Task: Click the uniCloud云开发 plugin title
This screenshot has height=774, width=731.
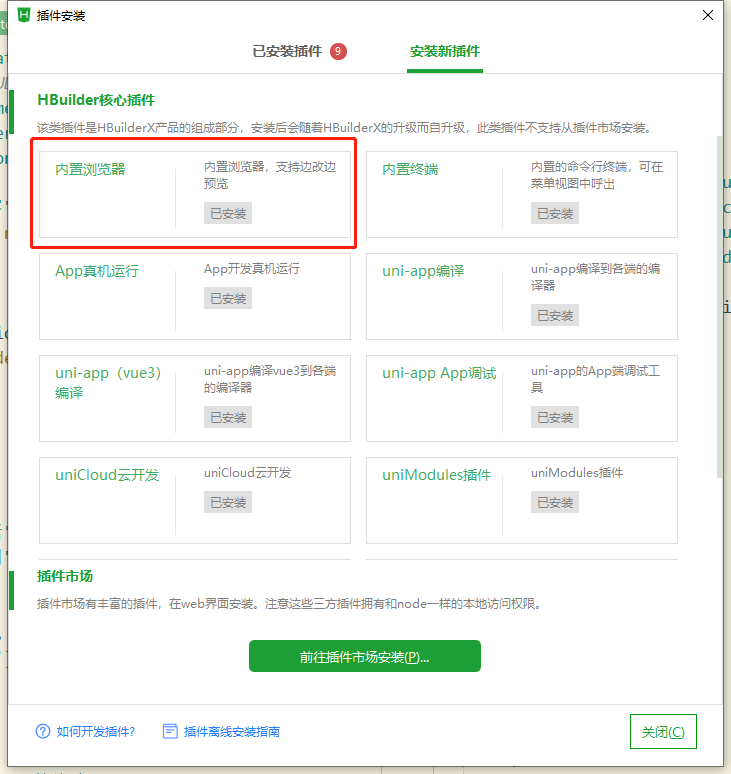Action: pyautogui.click(x=107, y=475)
